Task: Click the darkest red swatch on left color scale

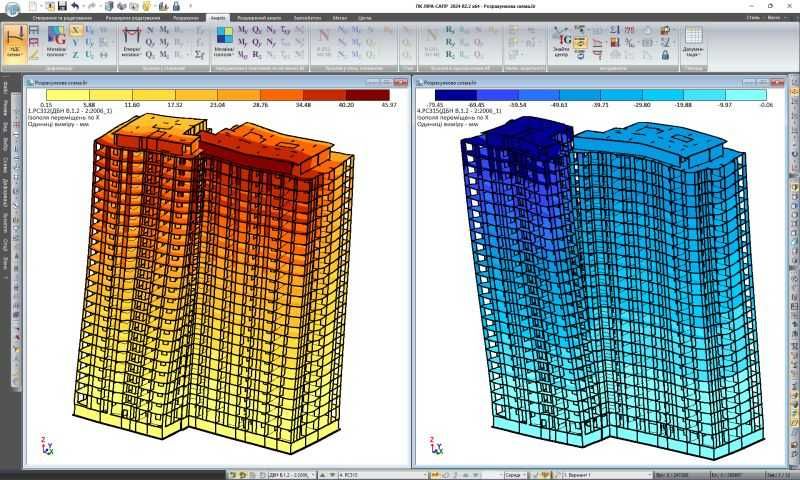Action: pos(367,95)
